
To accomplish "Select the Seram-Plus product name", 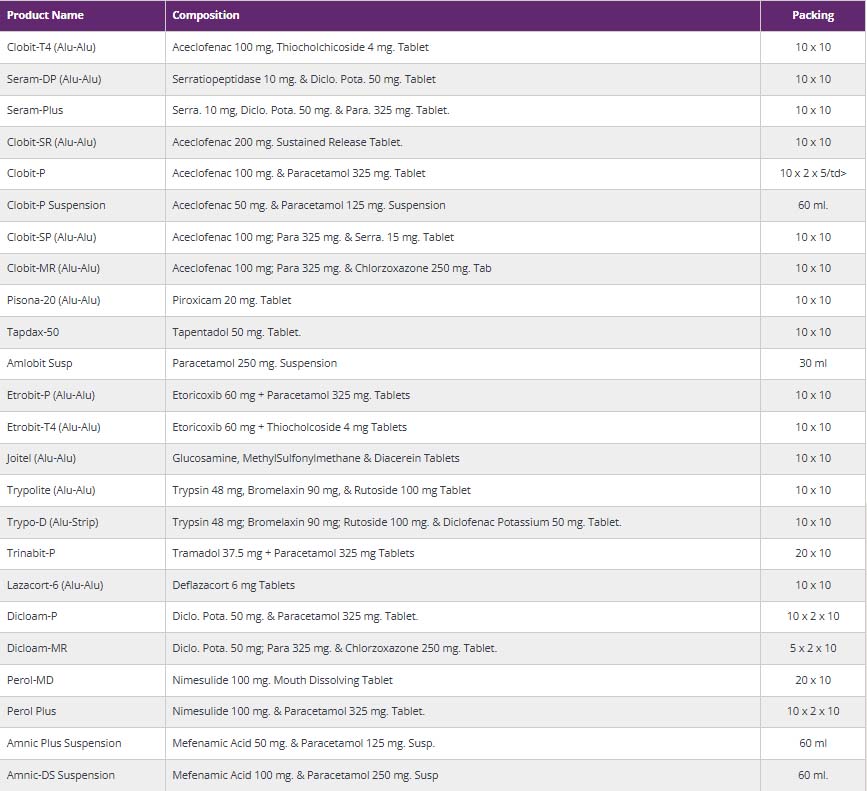I will click(x=35, y=110).
